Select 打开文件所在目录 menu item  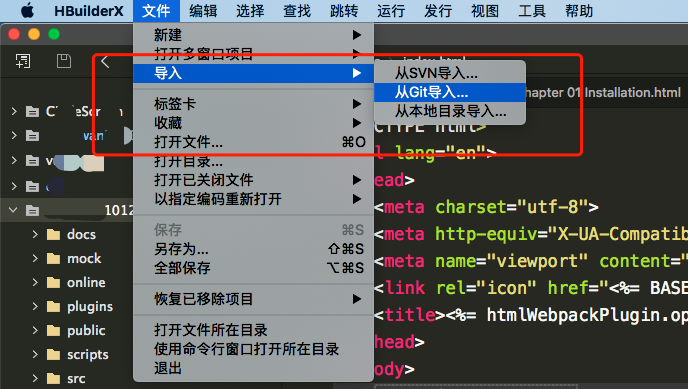[x=254, y=330]
